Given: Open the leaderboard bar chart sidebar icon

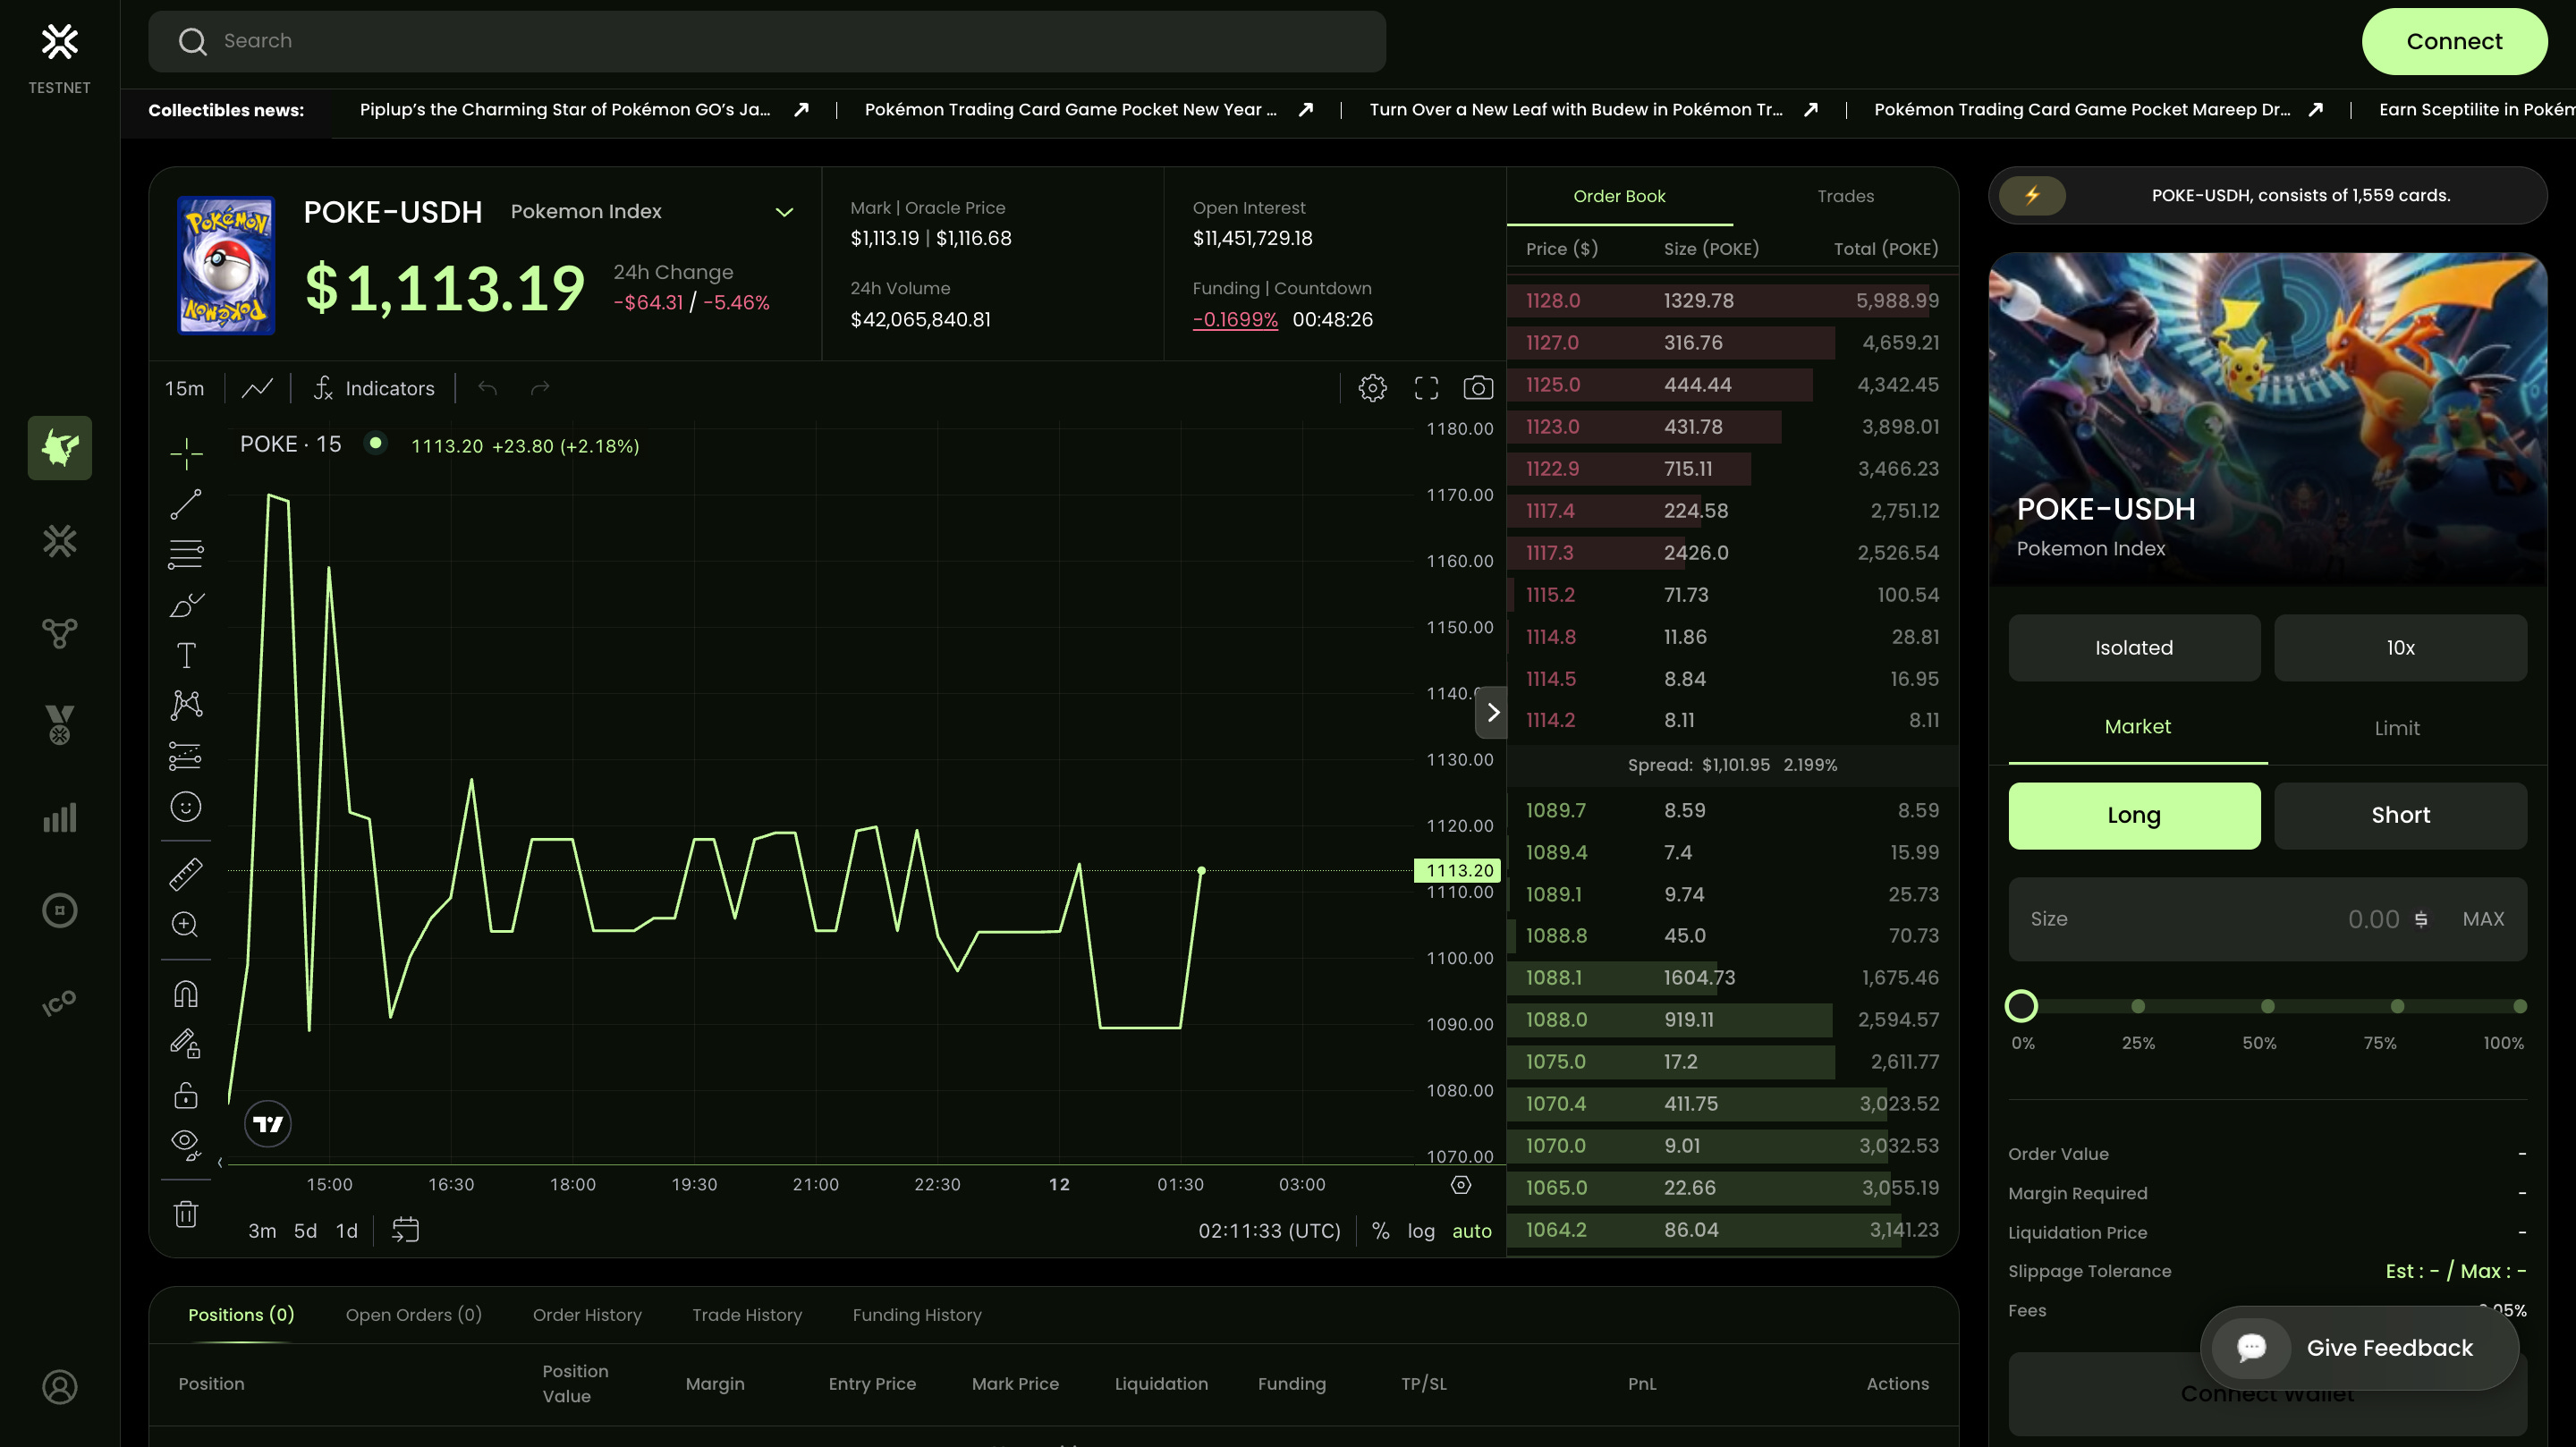Looking at the screenshot, I should pos(60,818).
